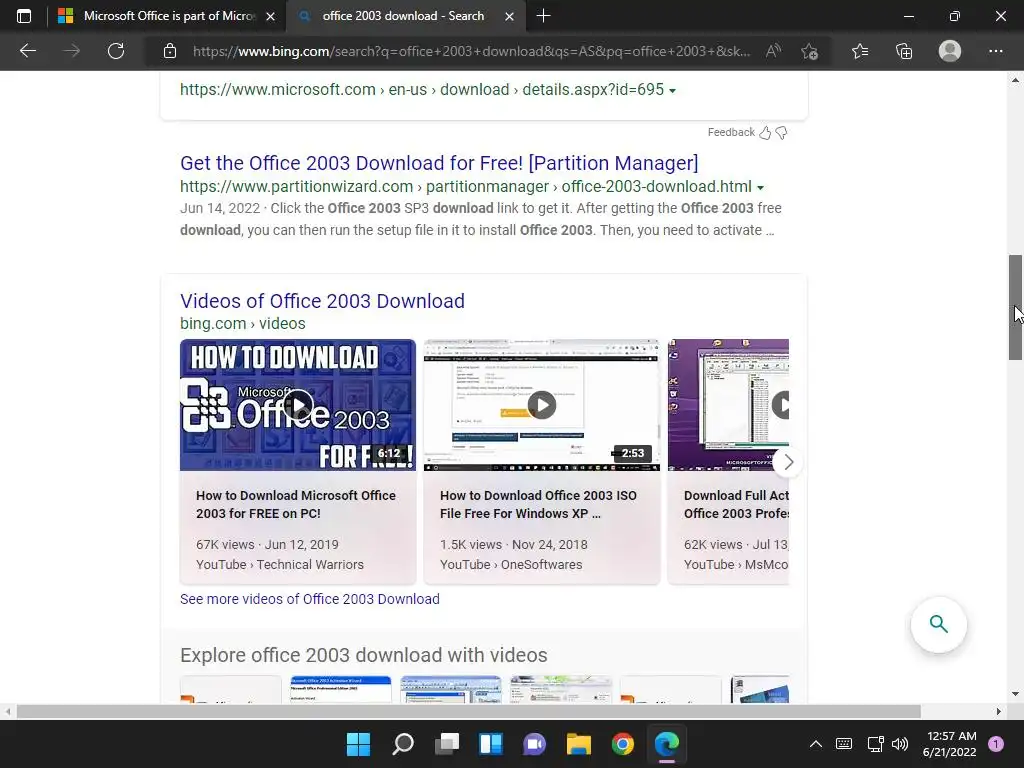1024x768 pixels.
Task: Open Office 2003 ISO File video title
Action: coord(538,504)
